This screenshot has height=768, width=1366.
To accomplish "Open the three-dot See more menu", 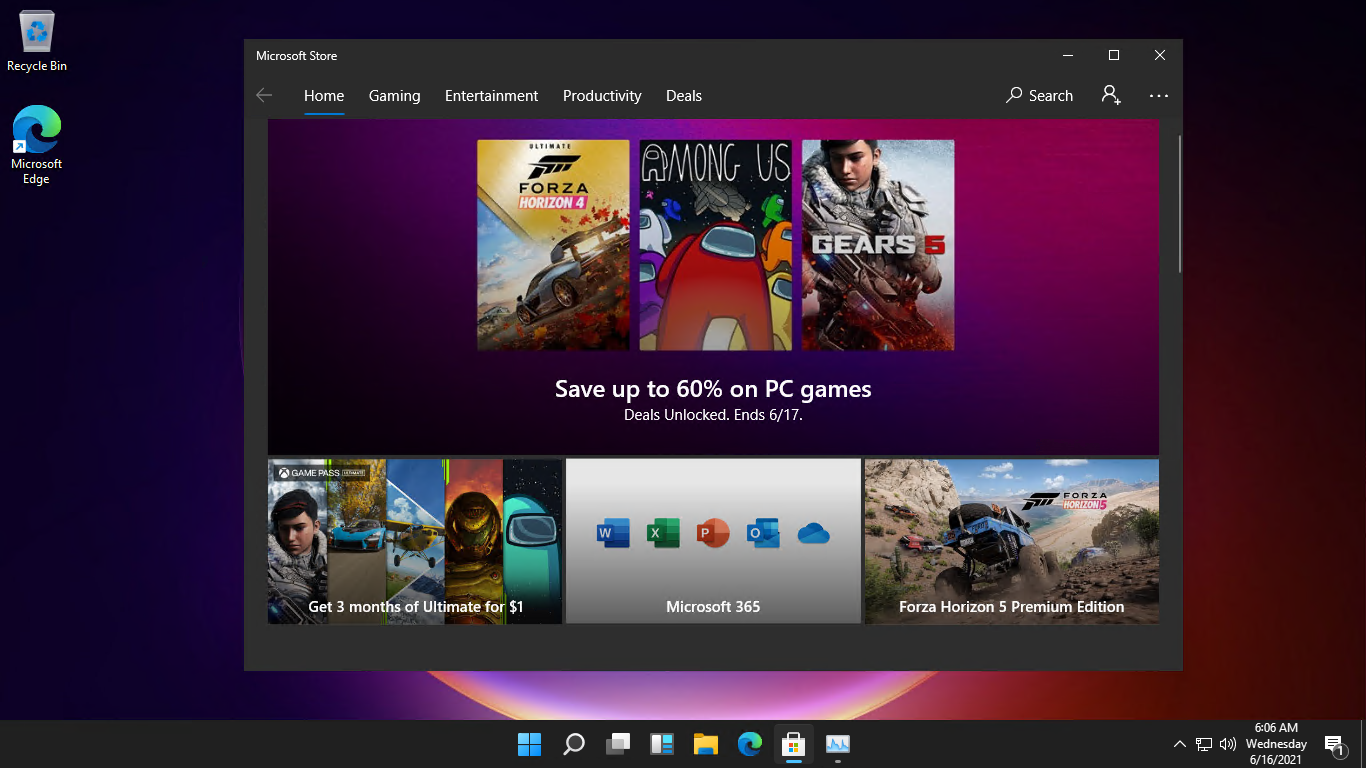I will pyautogui.click(x=1159, y=96).
